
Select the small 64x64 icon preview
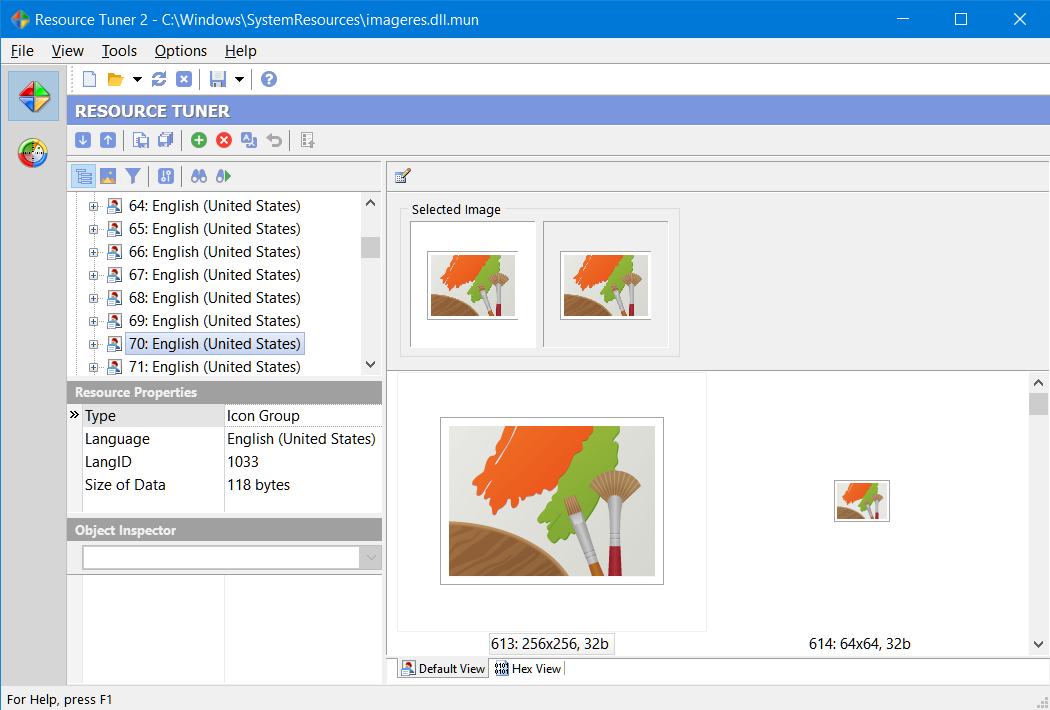(862, 501)
